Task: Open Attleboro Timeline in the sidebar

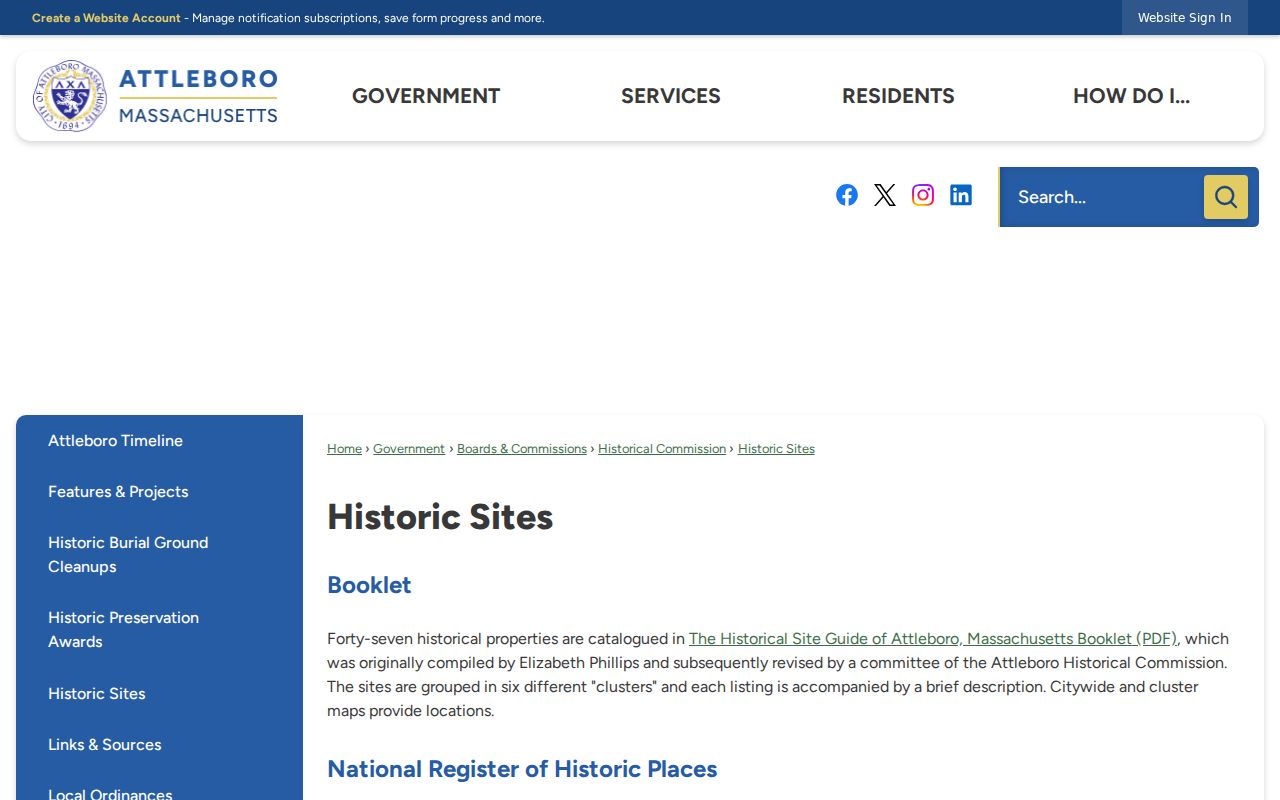Action: tap(115, 441)
